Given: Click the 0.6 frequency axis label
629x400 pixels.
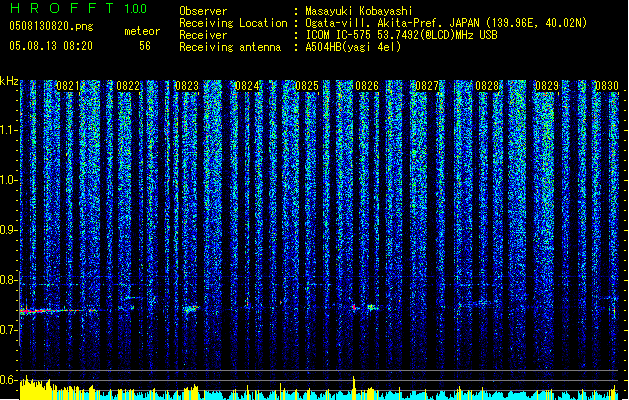Looking at the screenshot, I should [9, 380].
